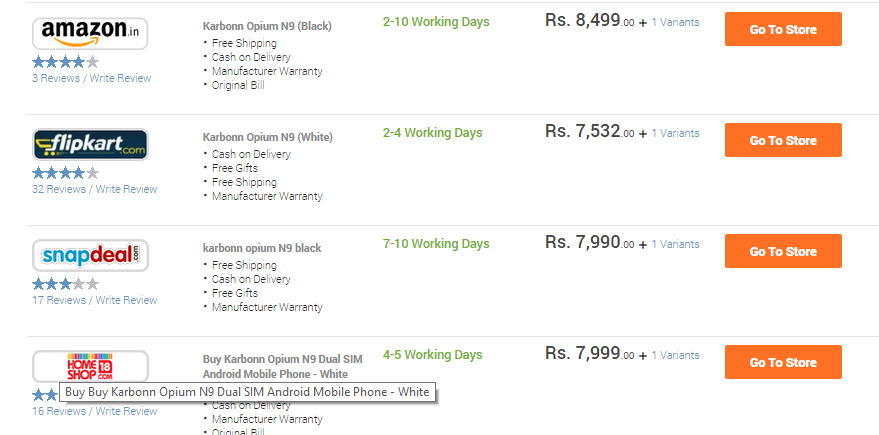
Task: Click the Flipkart.com store logo
Action: 90,145
